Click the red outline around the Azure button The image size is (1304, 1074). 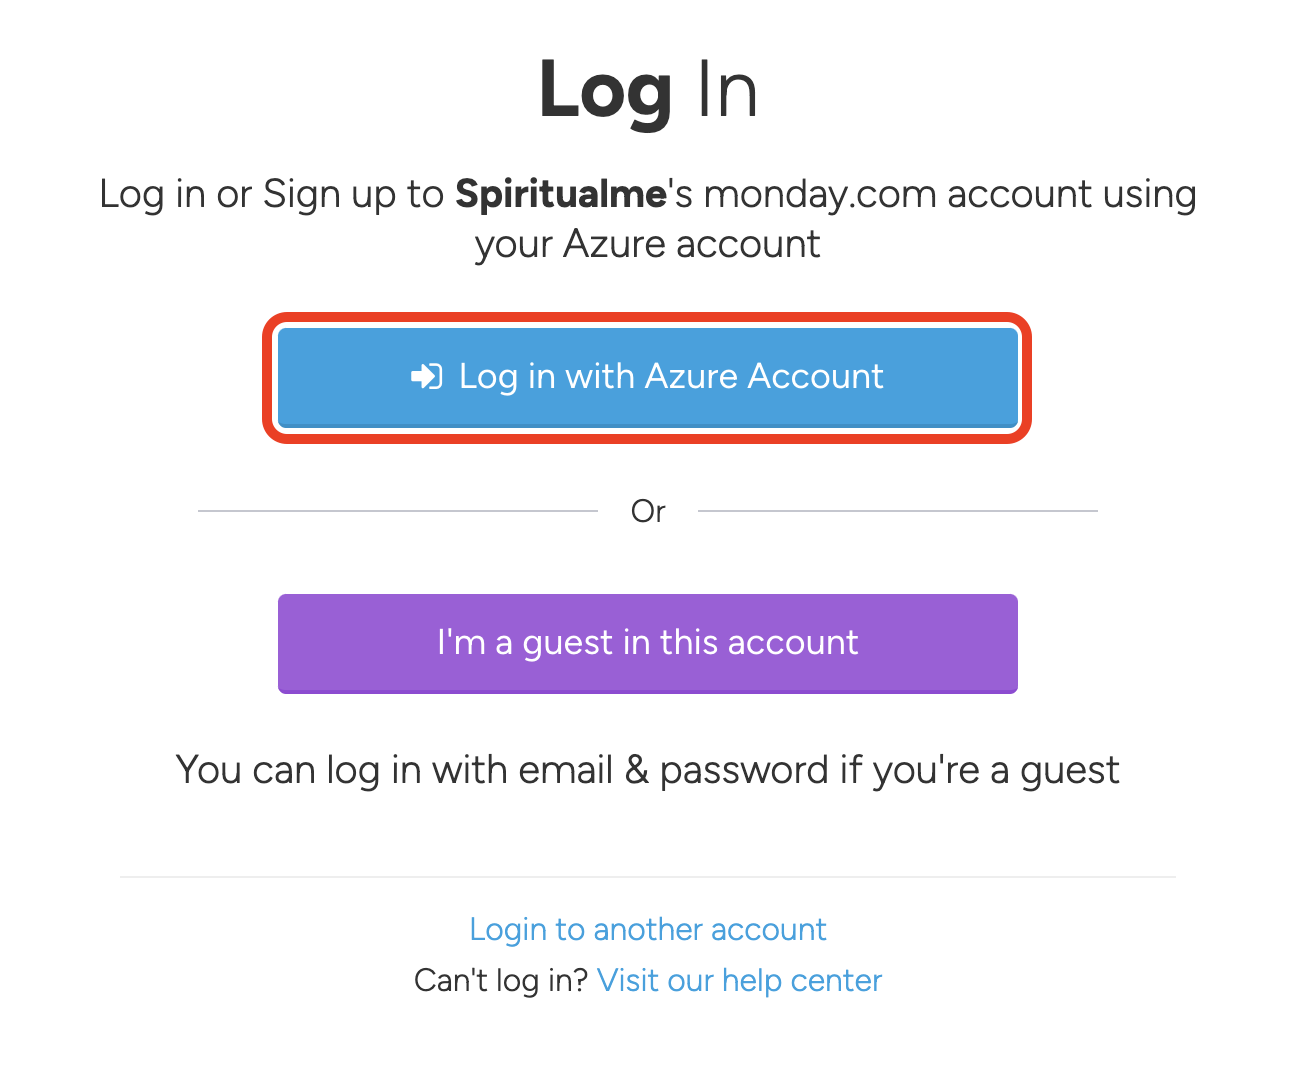coord(647,319)
